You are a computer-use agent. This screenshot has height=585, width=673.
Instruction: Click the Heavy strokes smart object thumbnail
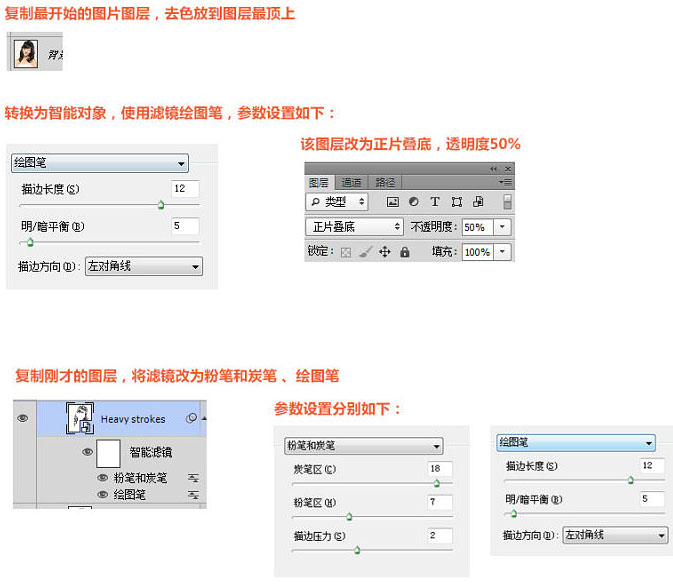[80, 418]
